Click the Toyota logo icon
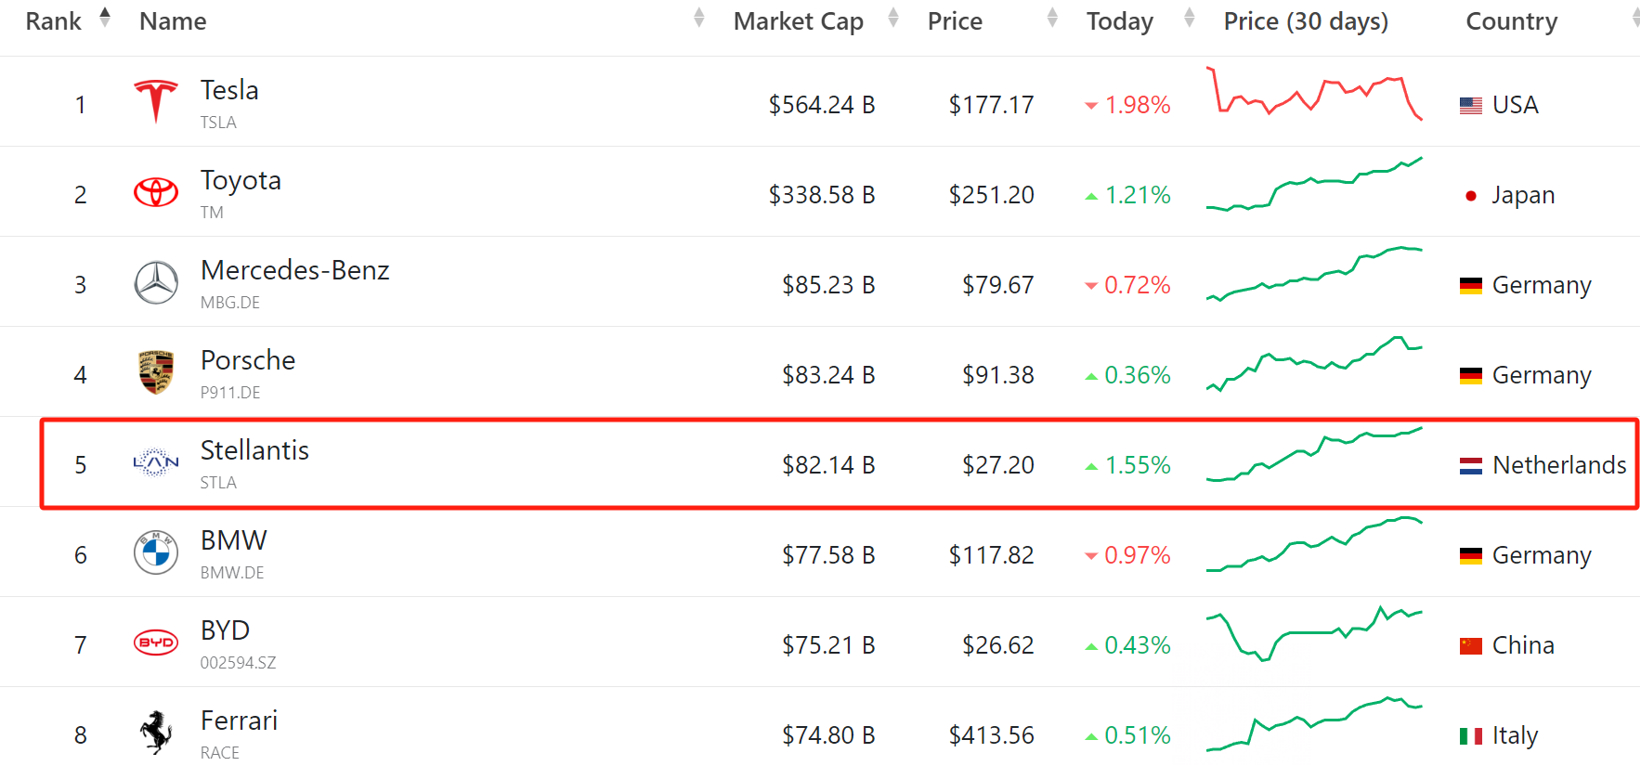The height and width of the screenshot is (766, 1640). pos(156,192)
